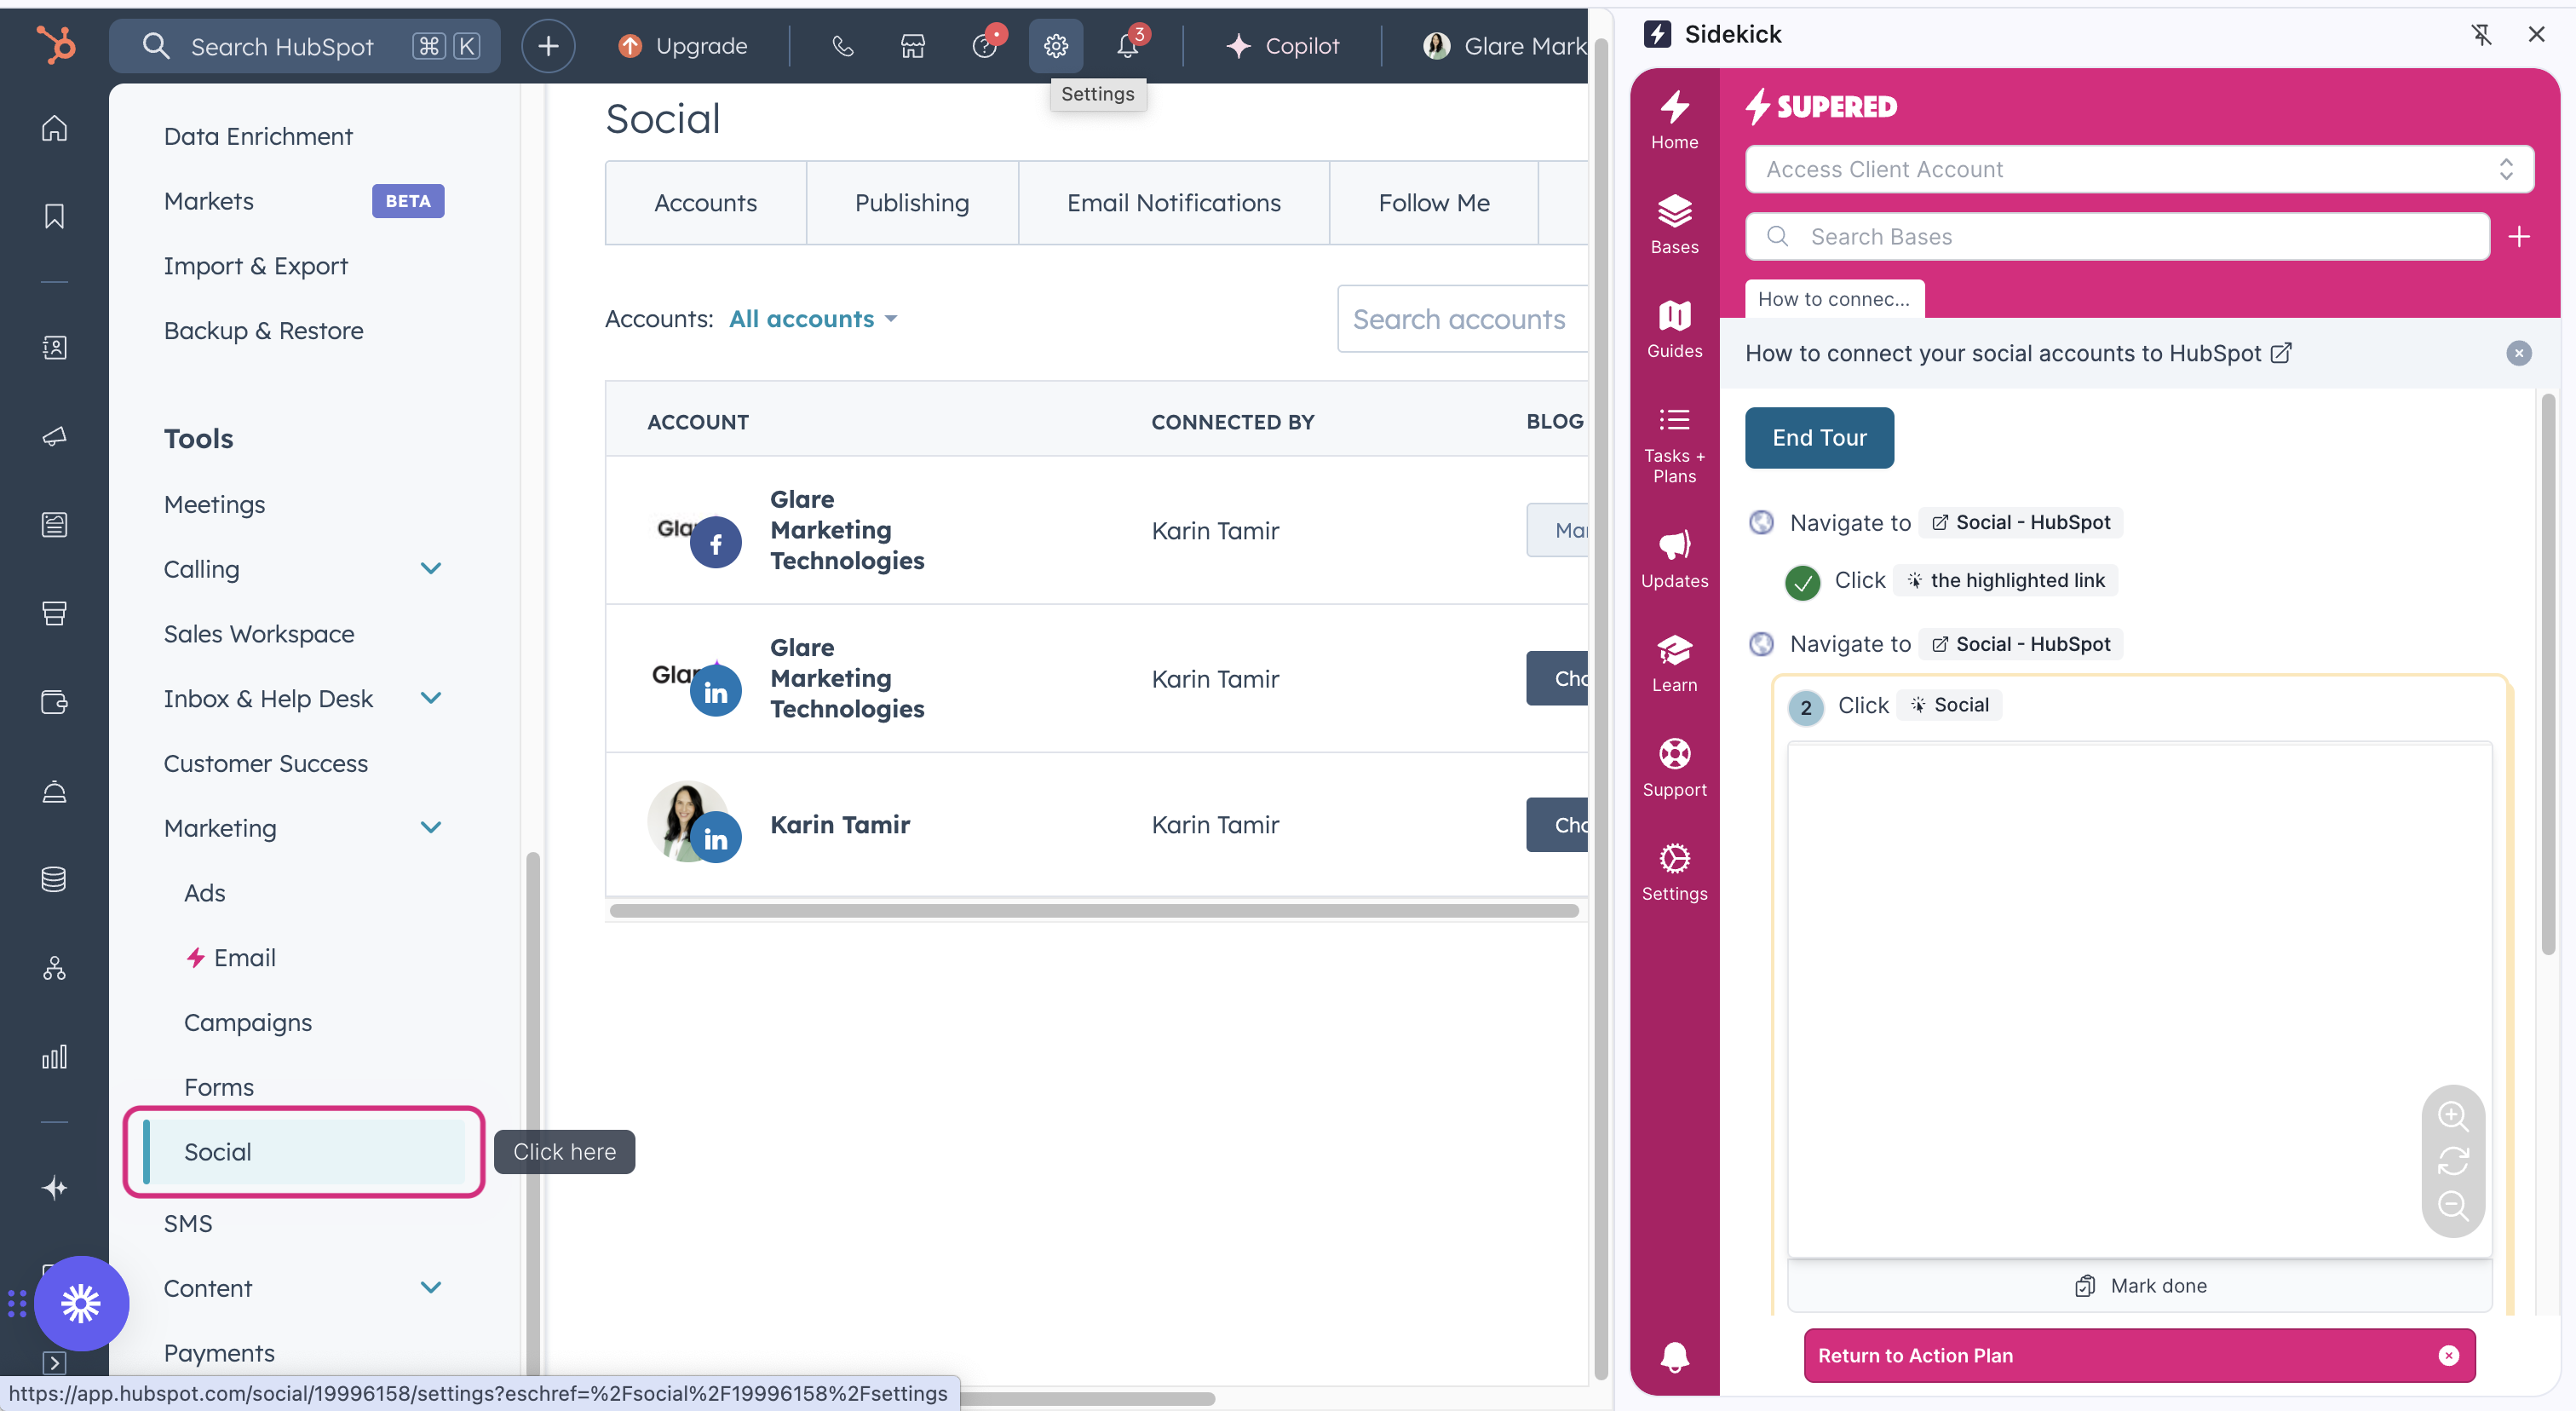Expand the left navigation rail arrow
Screen dimensions: 2576x1411
pyautogui.click(x=54, y=1362)
